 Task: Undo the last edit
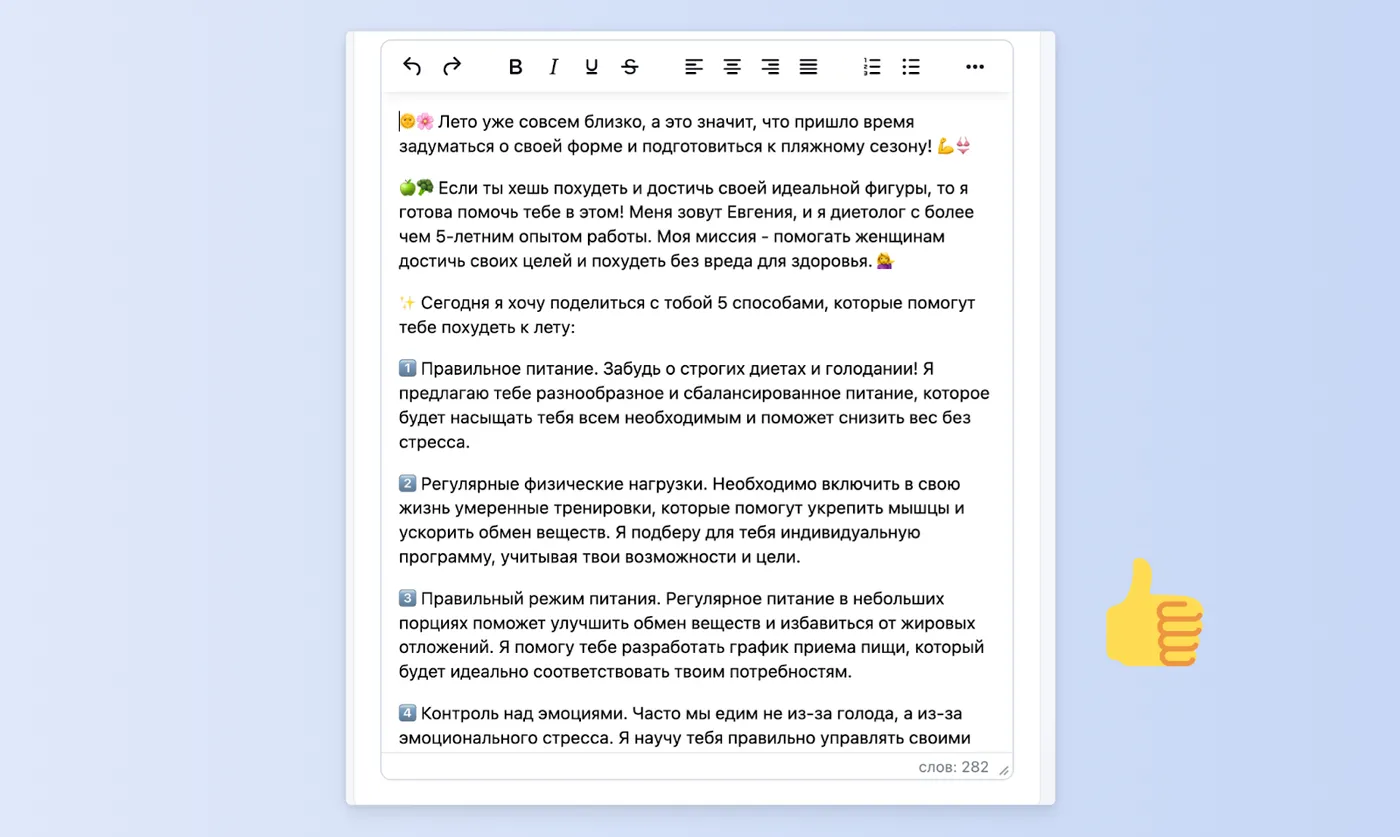412,67
